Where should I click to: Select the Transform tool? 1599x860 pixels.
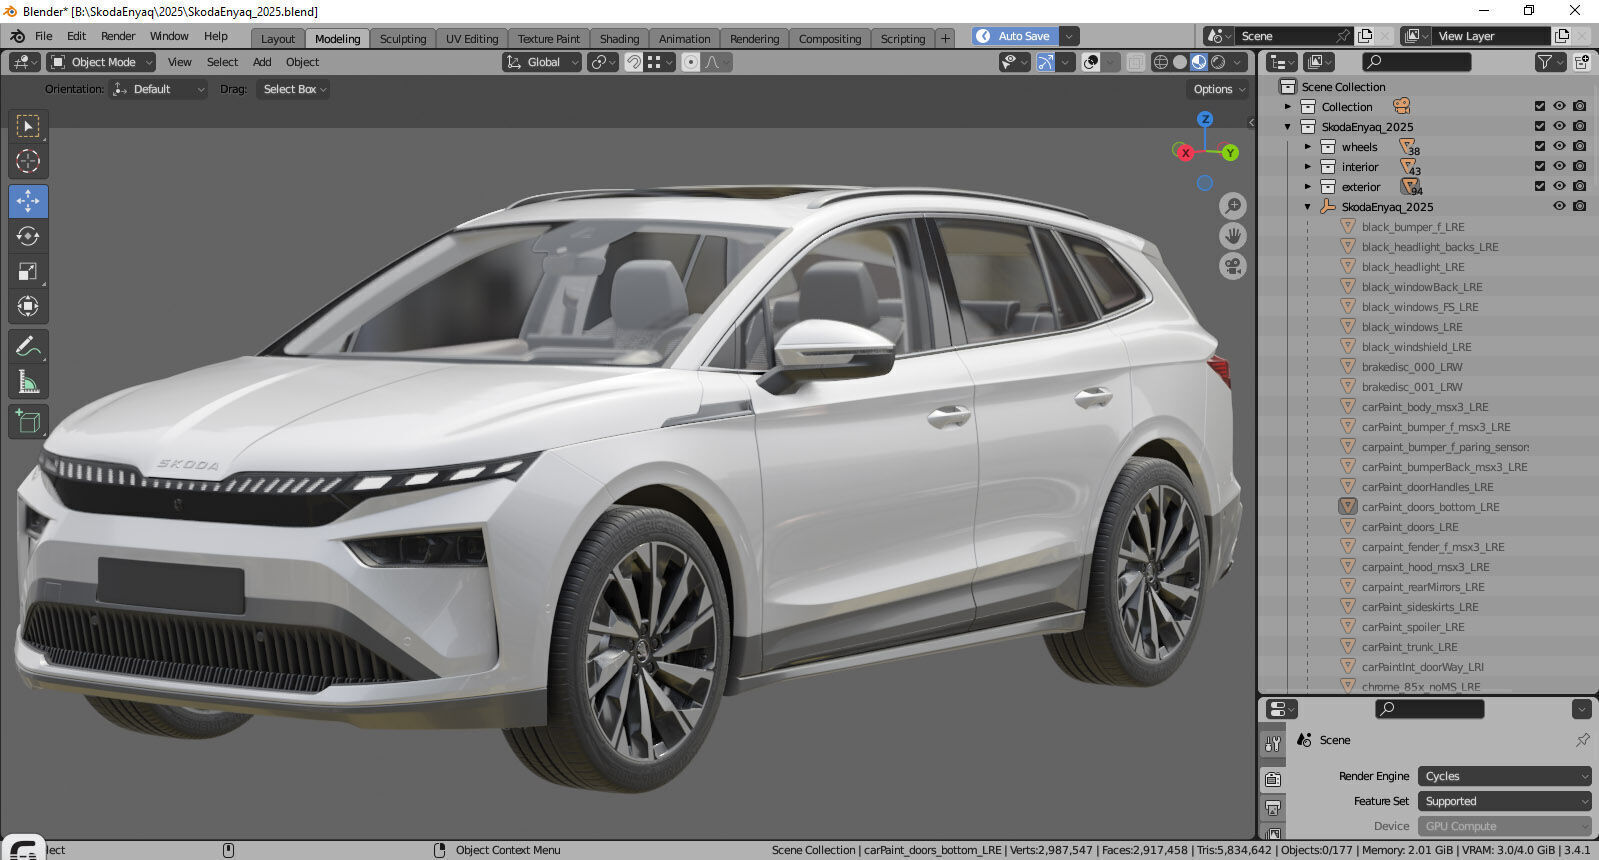pos(28,306)
